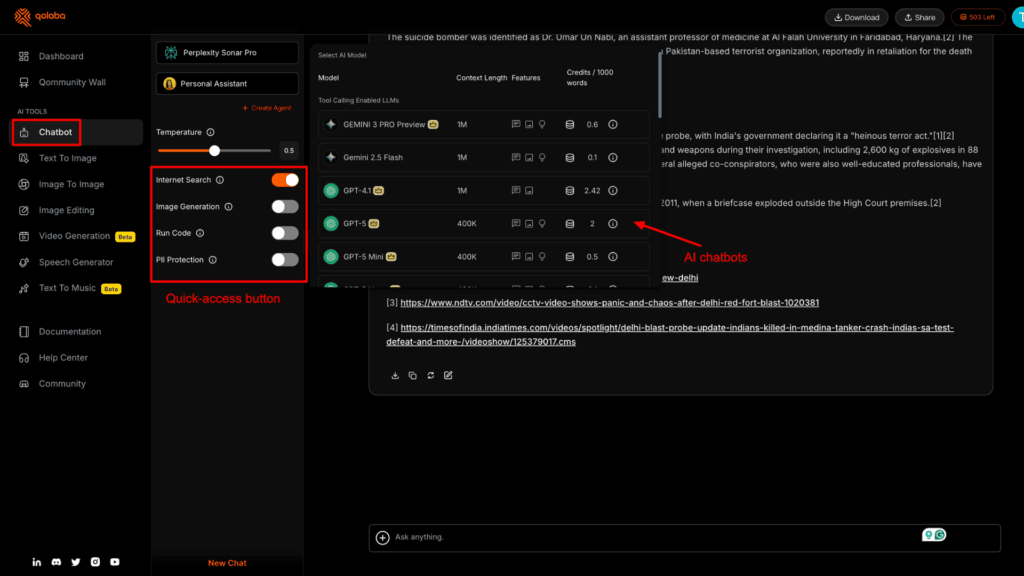The height and width of the screenshot is (576, 1024).
Task: Click Image Generation info icon
Action: pyautogui.click(x=229, y=206)
